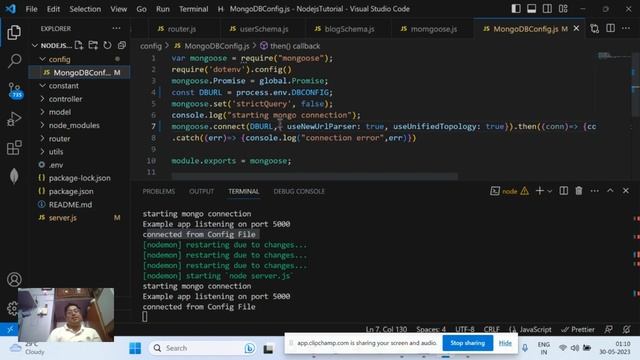Image resolution: width=640 pixels, height=360 pixels.
Task: Open the source control compare changes icon in editor toolbar
Action: (595, 29)
